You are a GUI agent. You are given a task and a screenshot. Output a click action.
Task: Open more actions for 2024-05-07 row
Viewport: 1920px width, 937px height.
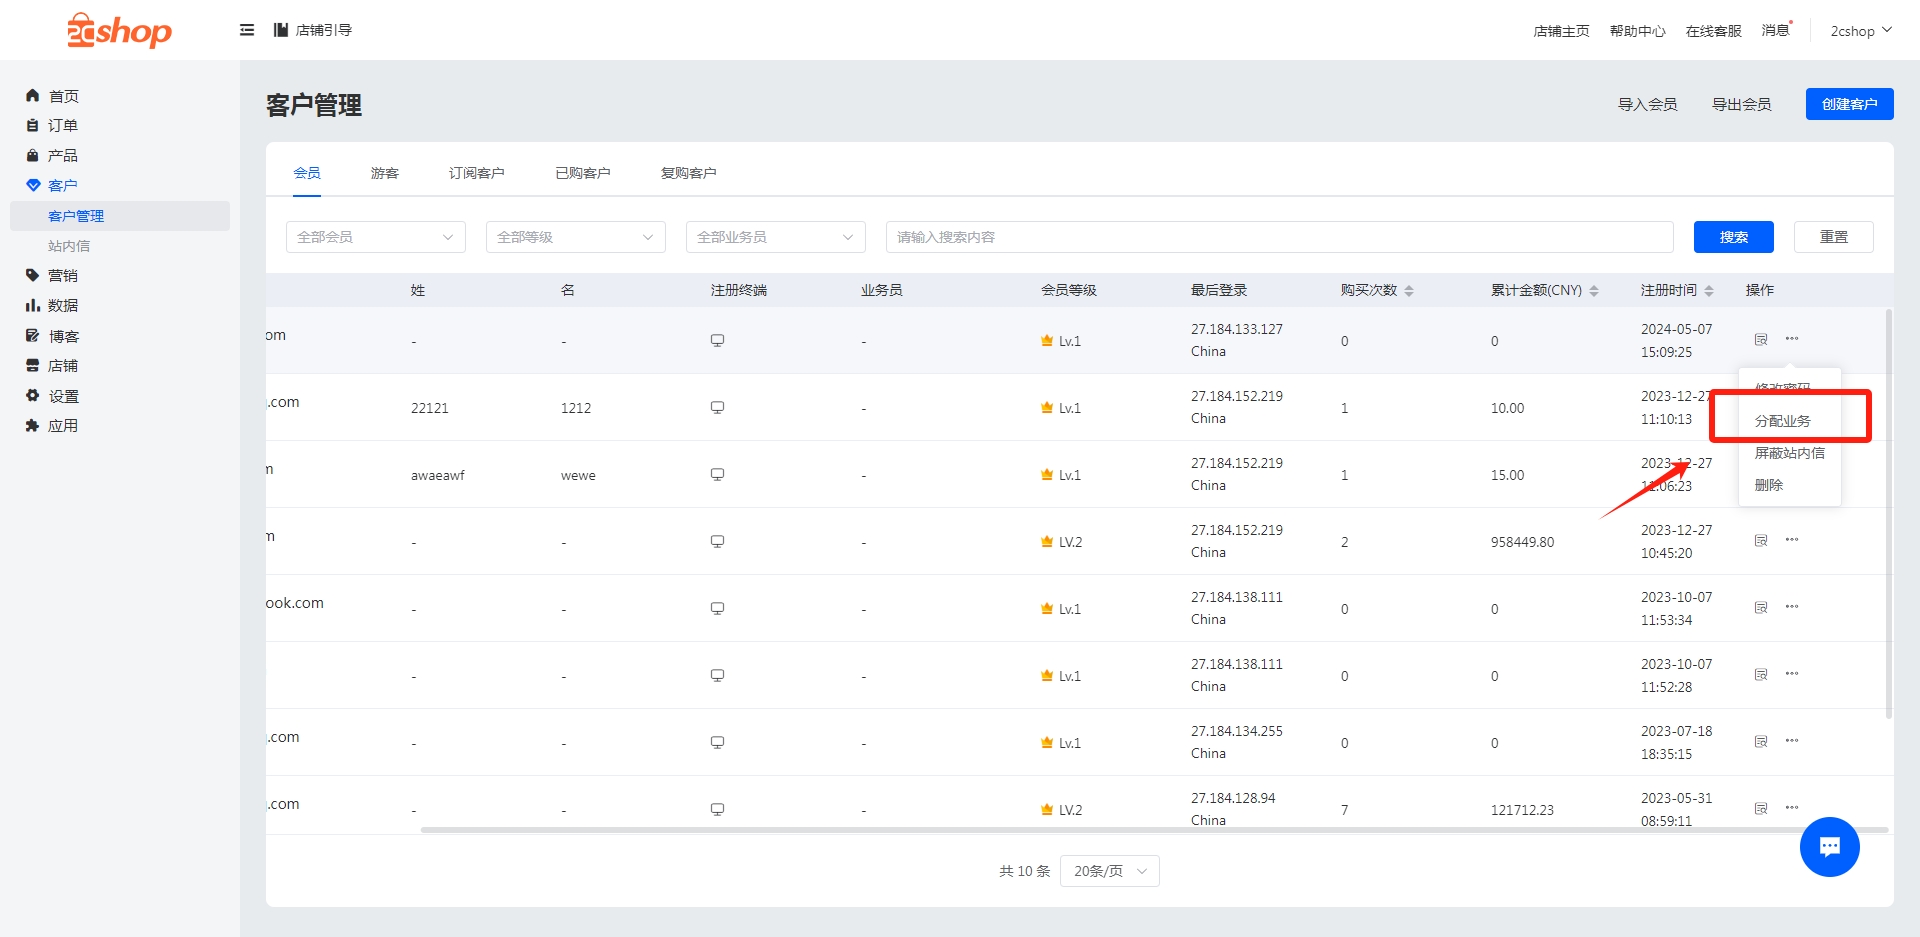1792,339
